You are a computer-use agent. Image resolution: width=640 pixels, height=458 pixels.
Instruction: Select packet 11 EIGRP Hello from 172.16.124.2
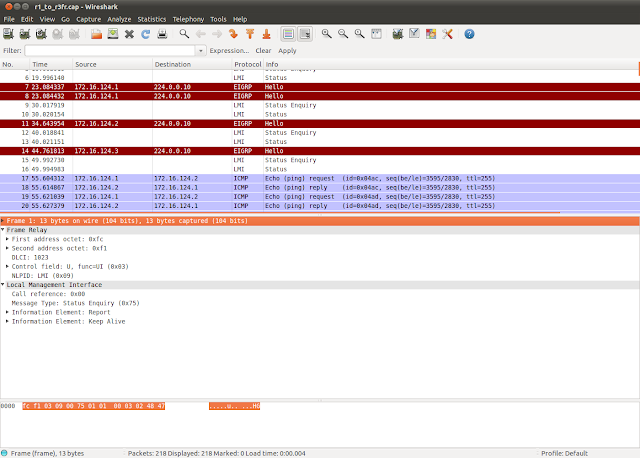[x=320, y=123]
